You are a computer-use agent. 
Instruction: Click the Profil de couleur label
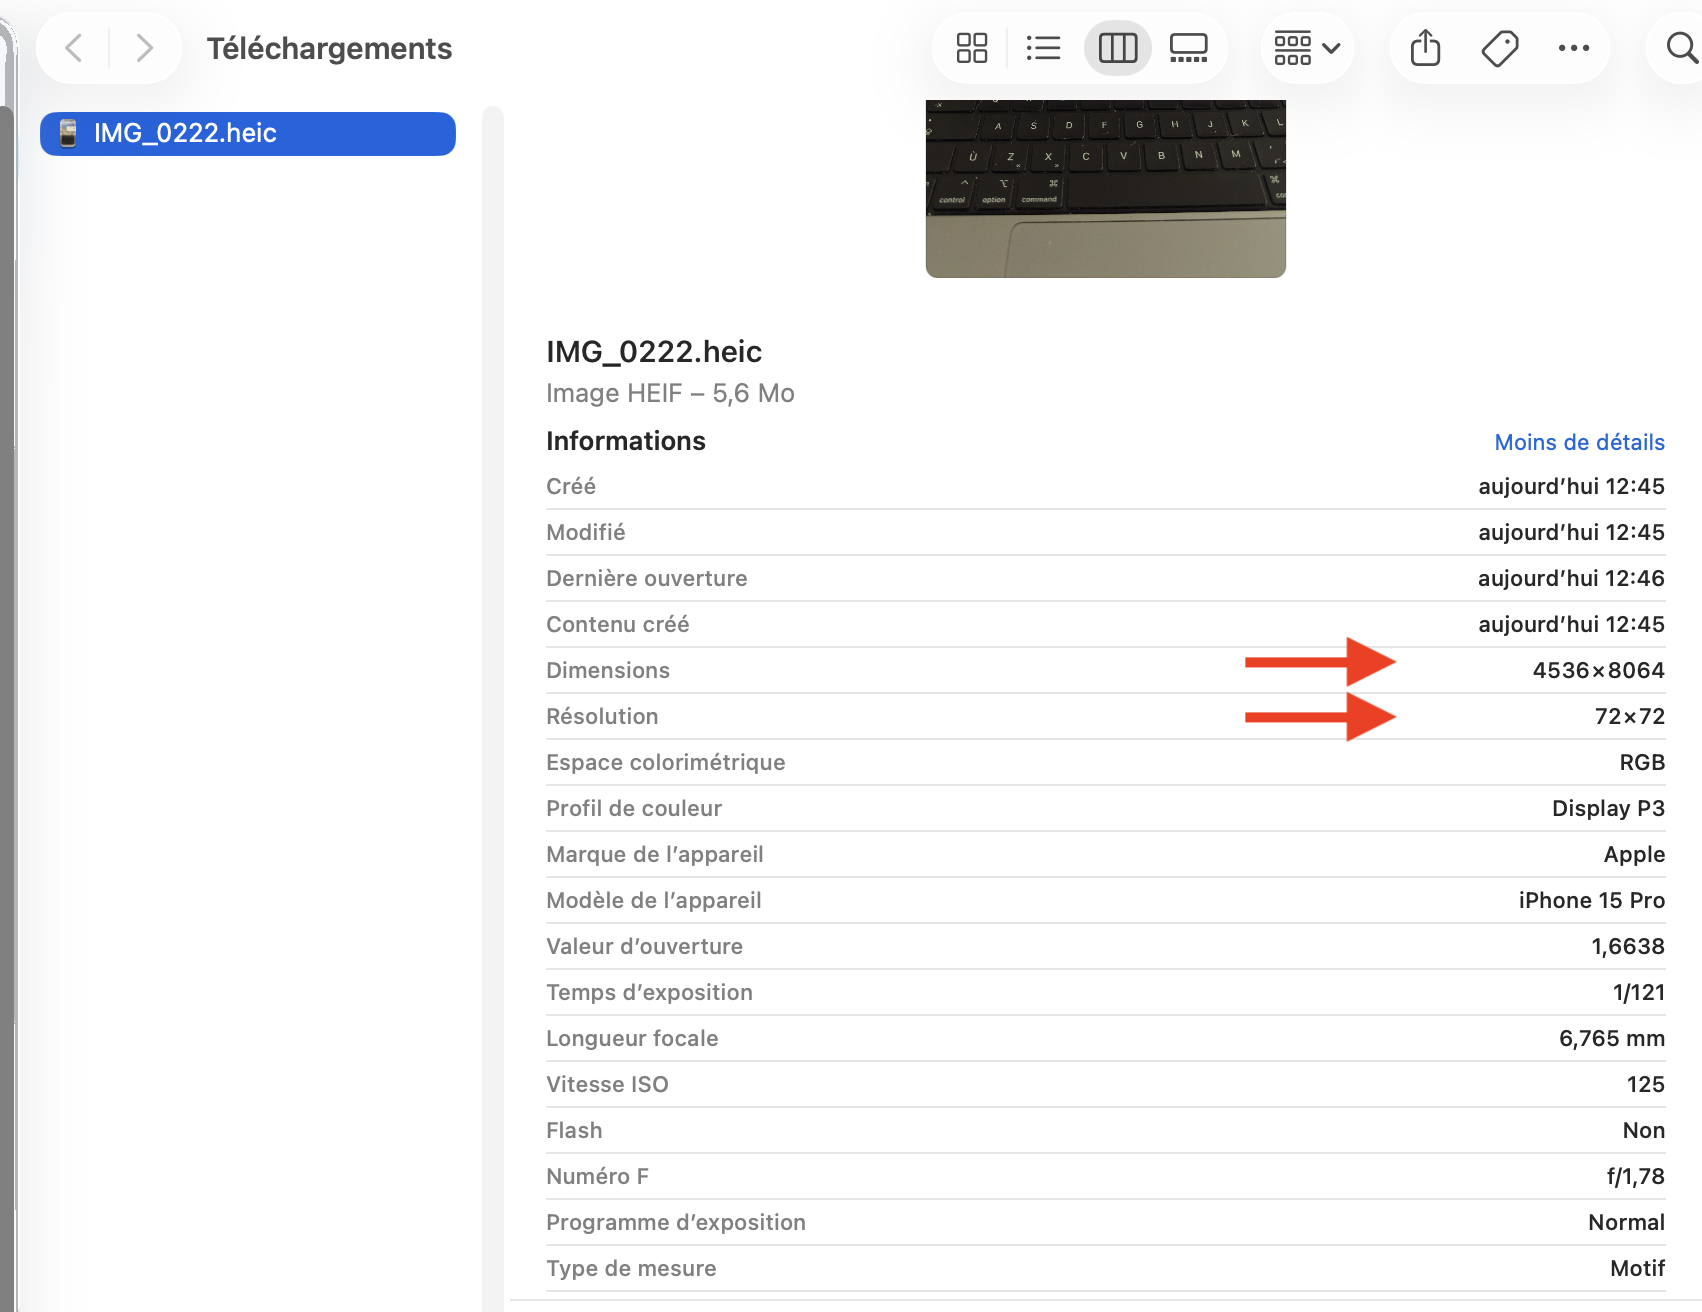[x=634, y=808]
